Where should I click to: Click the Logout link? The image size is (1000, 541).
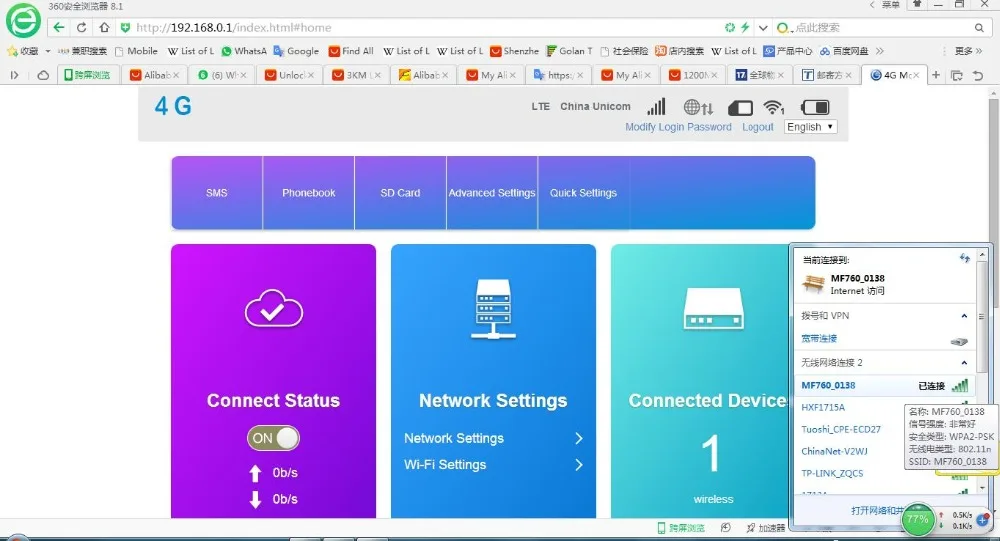pos(758,127)
